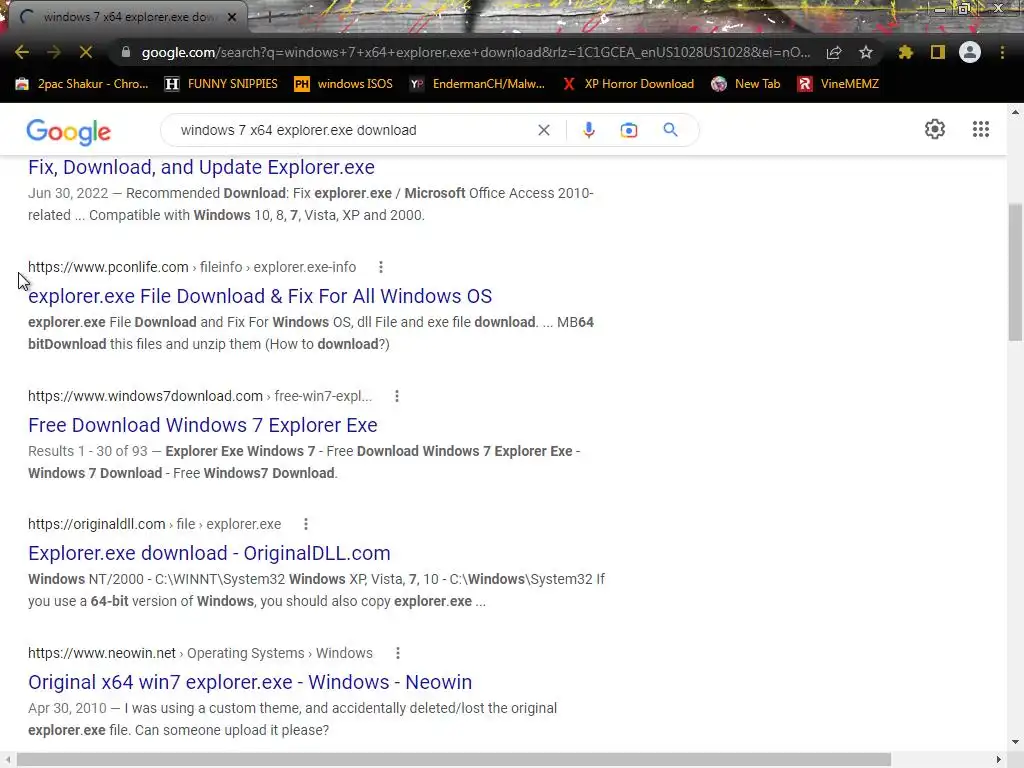The image size is (1024, 768).
Task: Click the magnifying glass search button
Action: coord(670,130)
